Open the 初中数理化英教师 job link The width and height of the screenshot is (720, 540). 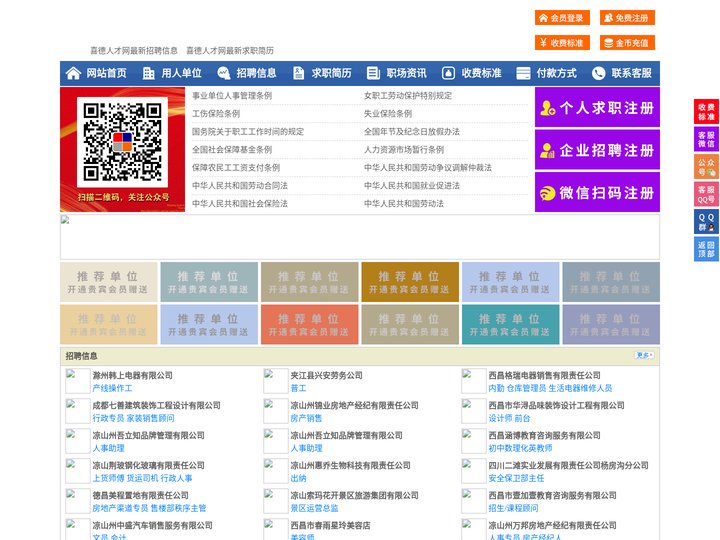click(520, 448)
